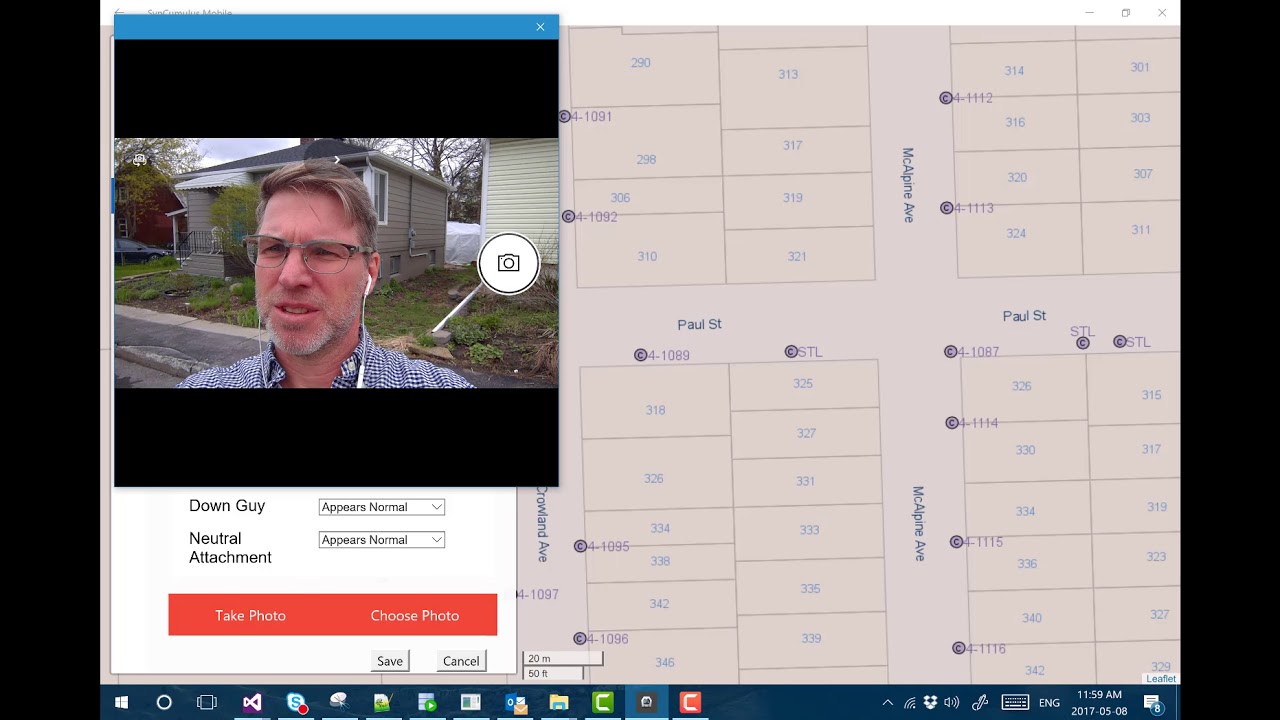Open the touch keyboard tray icon
Image resolution: width=1280 pixels, height=720 pixels.
1015,703
